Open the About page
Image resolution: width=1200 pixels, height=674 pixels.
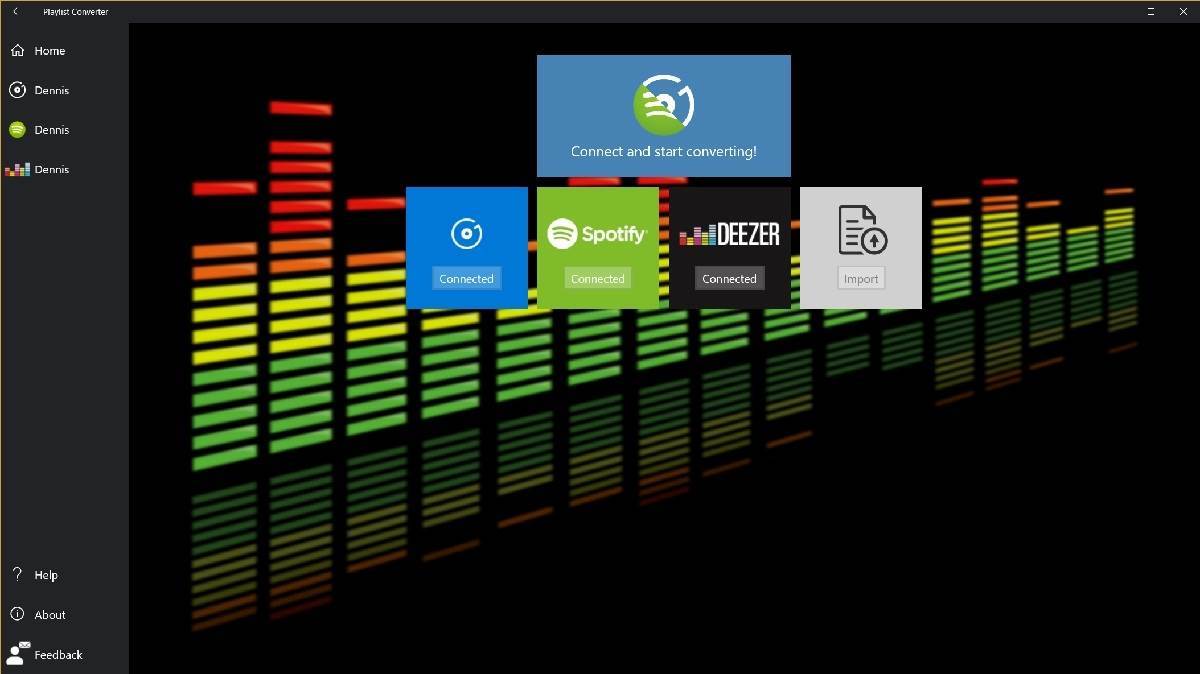tap(49, 615)
